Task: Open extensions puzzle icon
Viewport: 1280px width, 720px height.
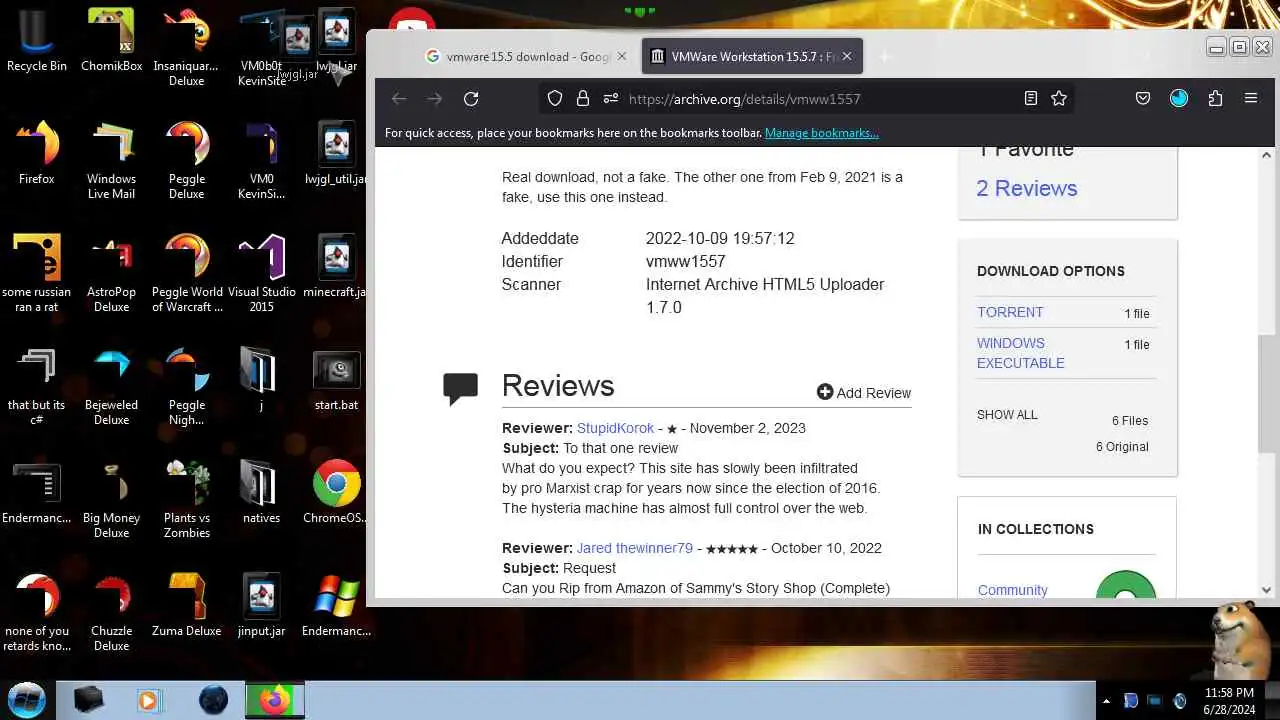Action: 1215,98
